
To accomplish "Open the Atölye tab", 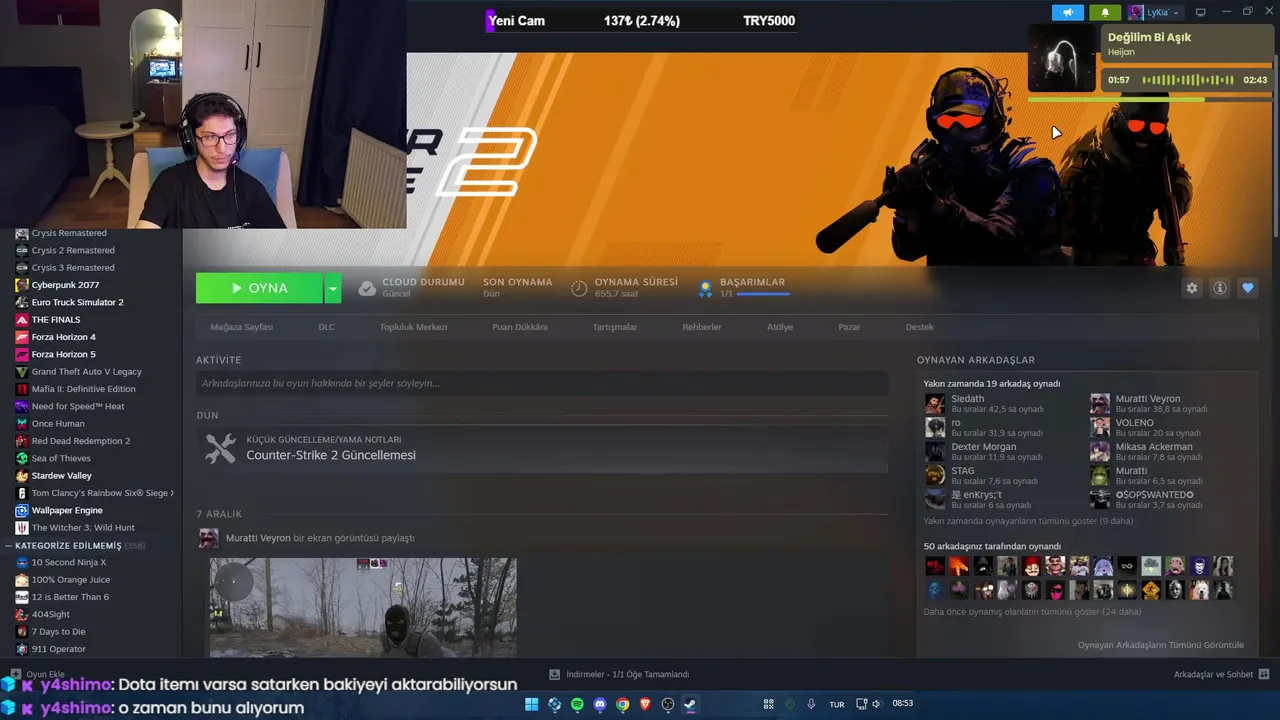I will pos(780,327).
